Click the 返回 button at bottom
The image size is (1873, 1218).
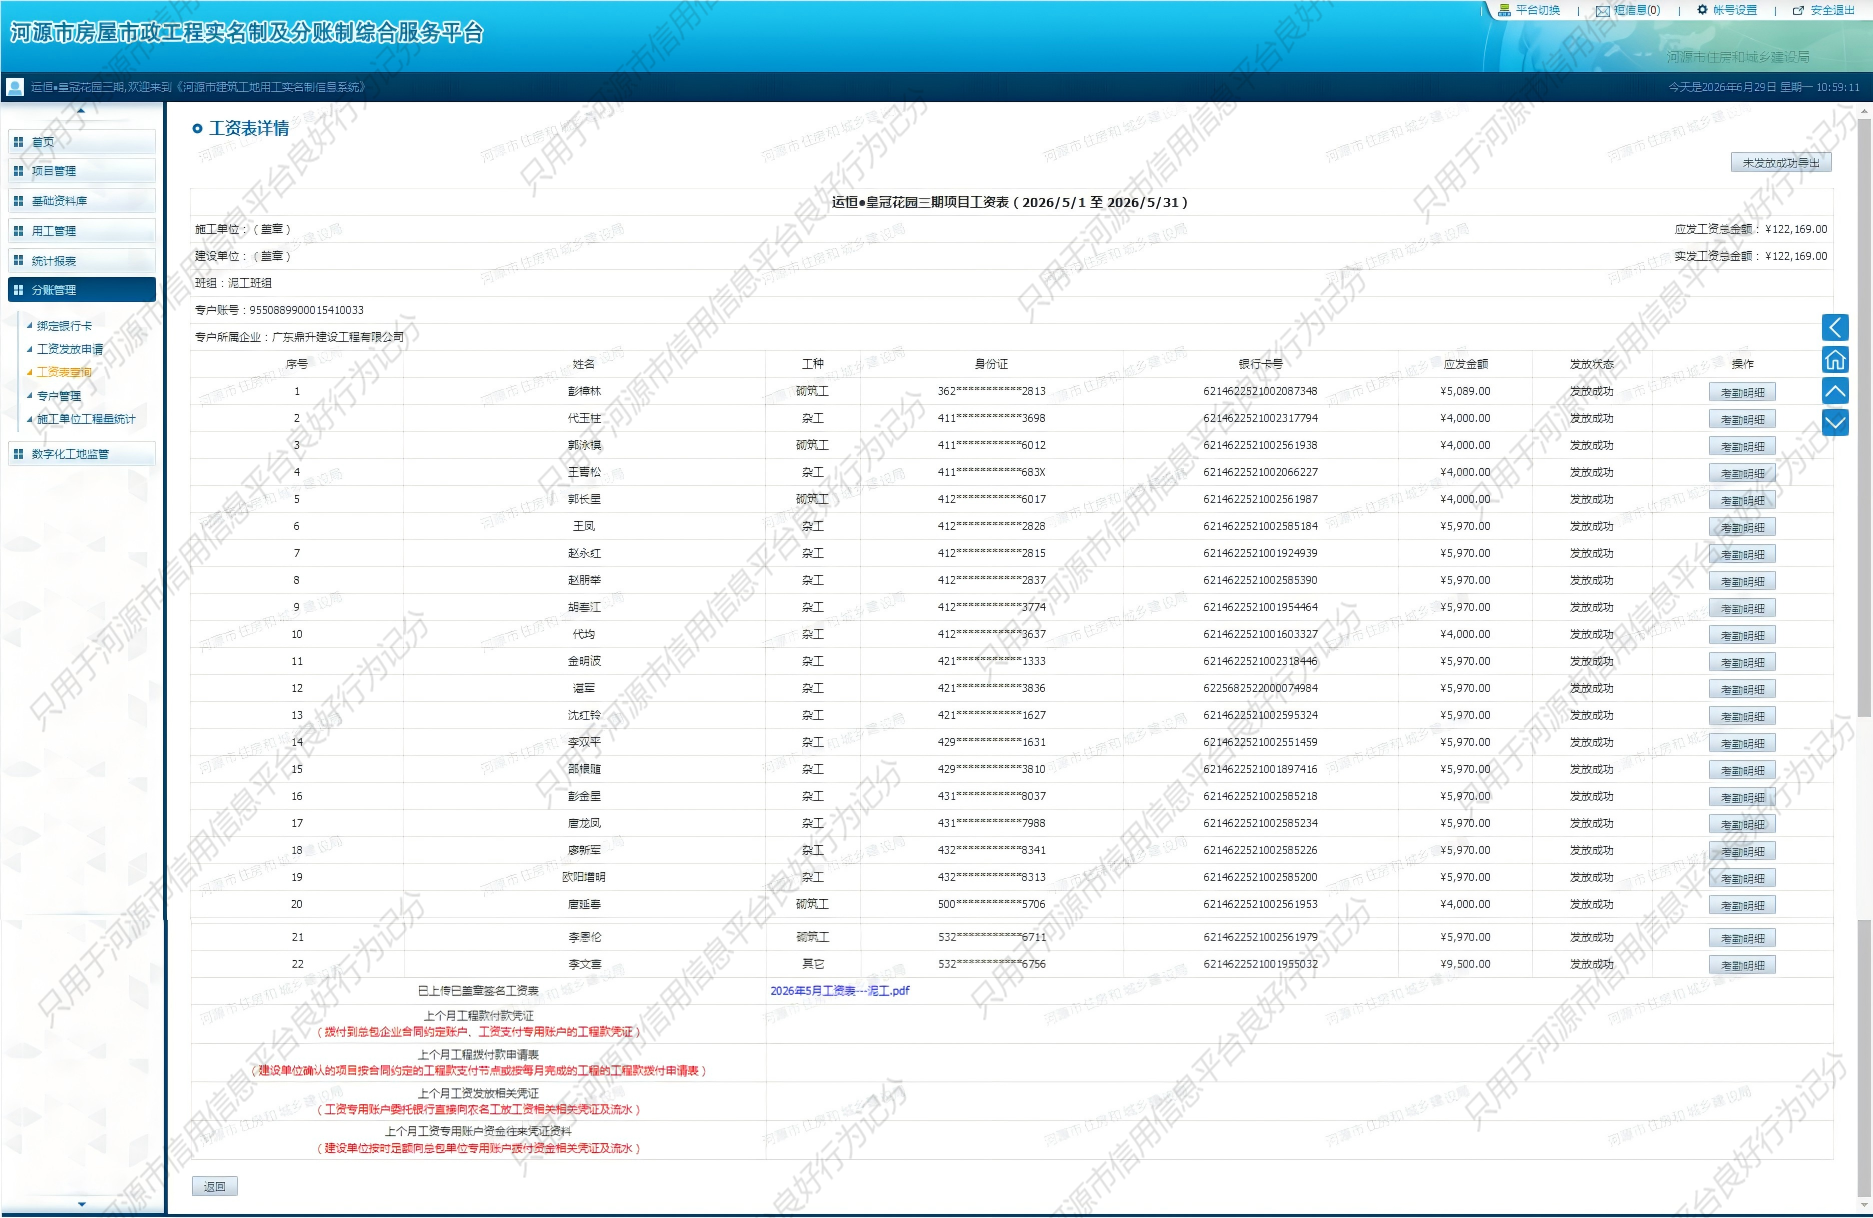[x=215, y=1187]
